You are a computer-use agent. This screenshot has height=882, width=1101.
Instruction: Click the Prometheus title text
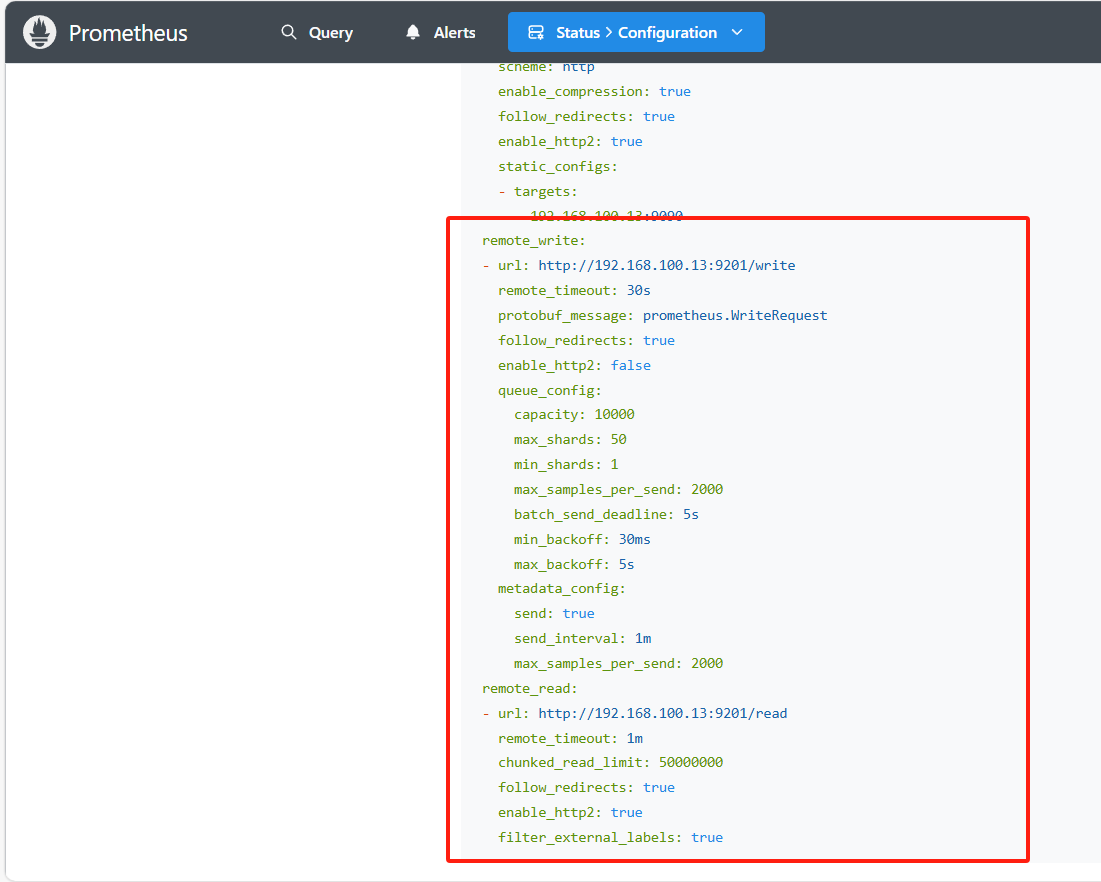[x=128, y=33]
